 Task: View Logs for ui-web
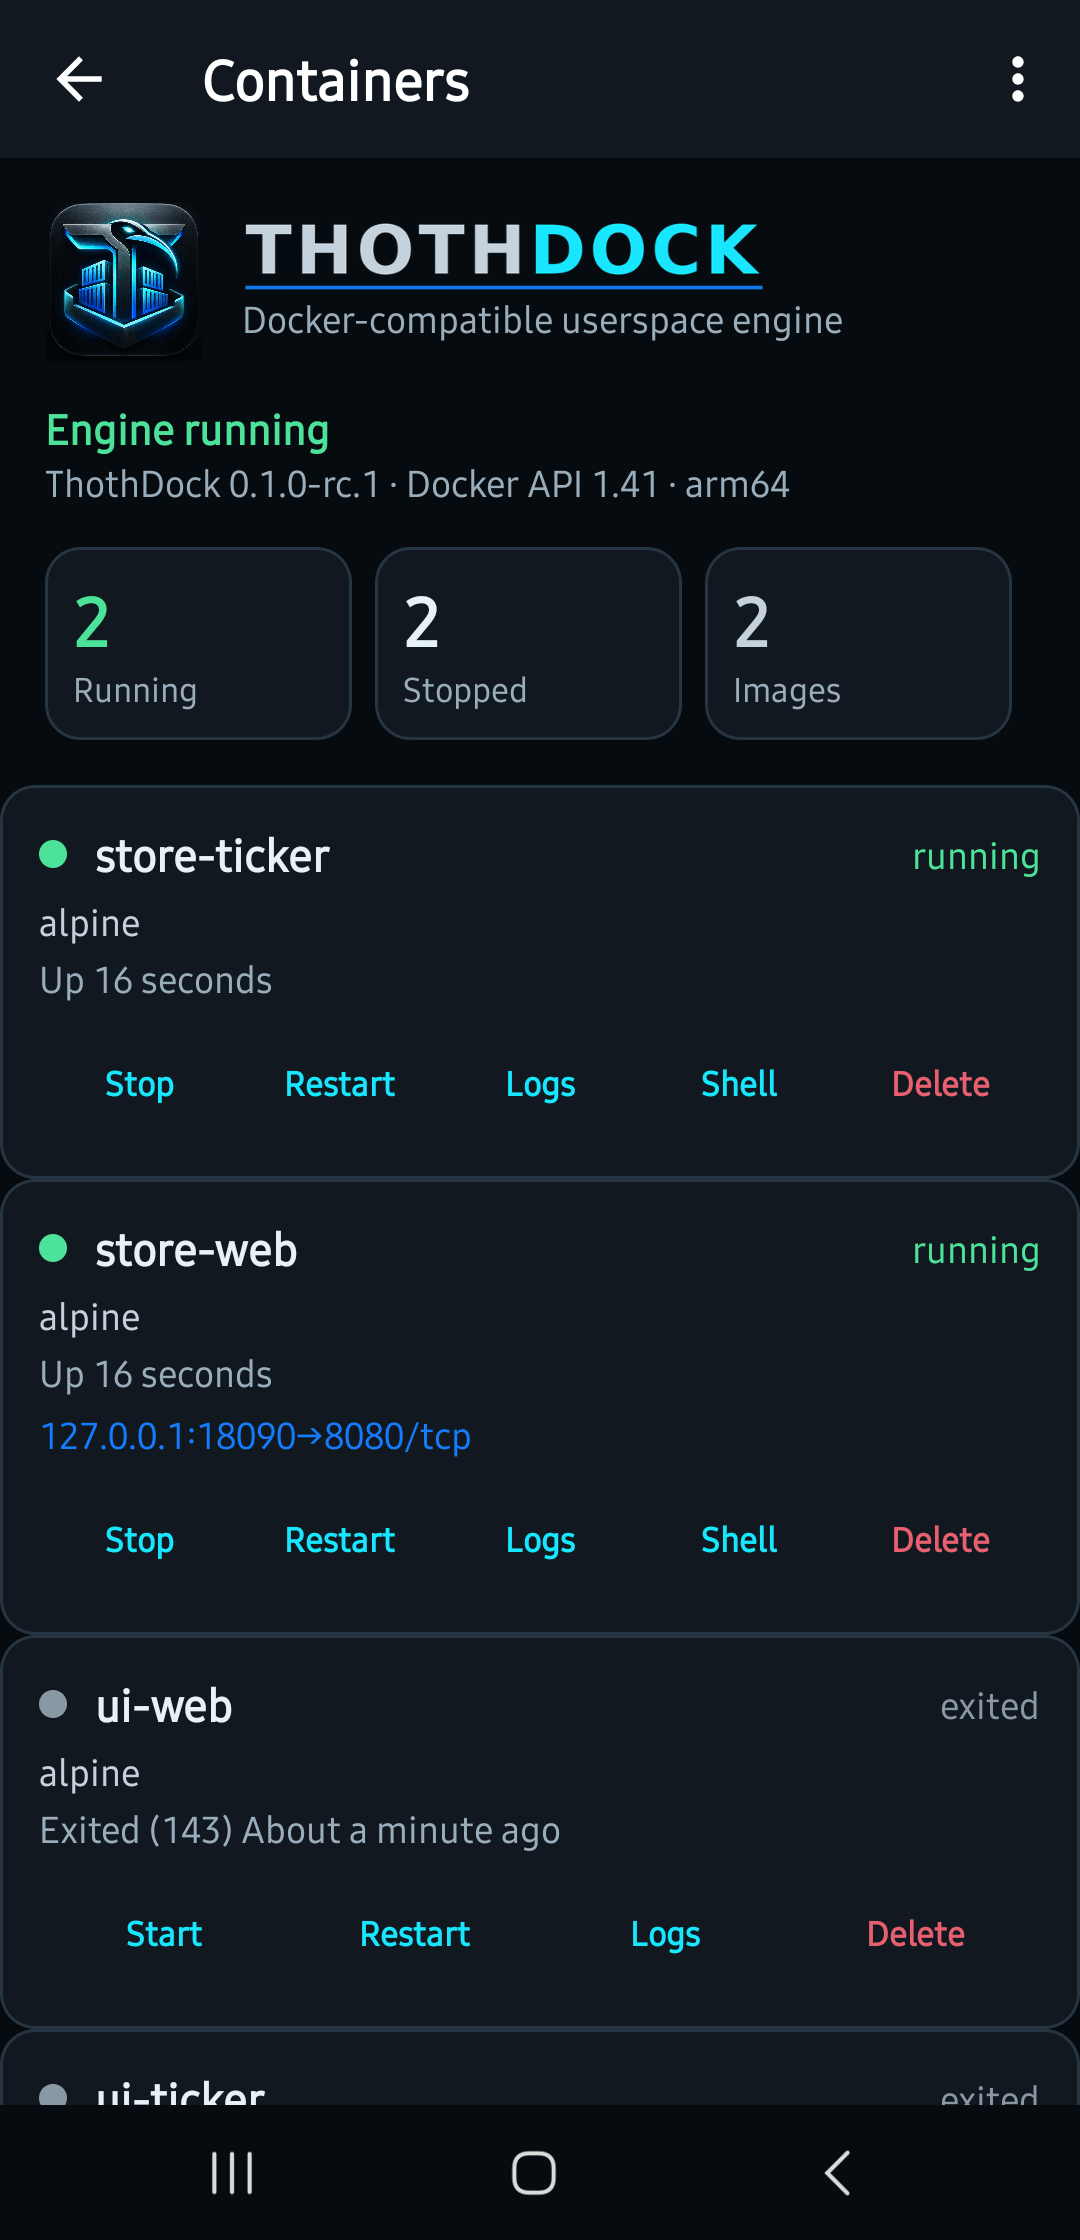coord(665,1935)
